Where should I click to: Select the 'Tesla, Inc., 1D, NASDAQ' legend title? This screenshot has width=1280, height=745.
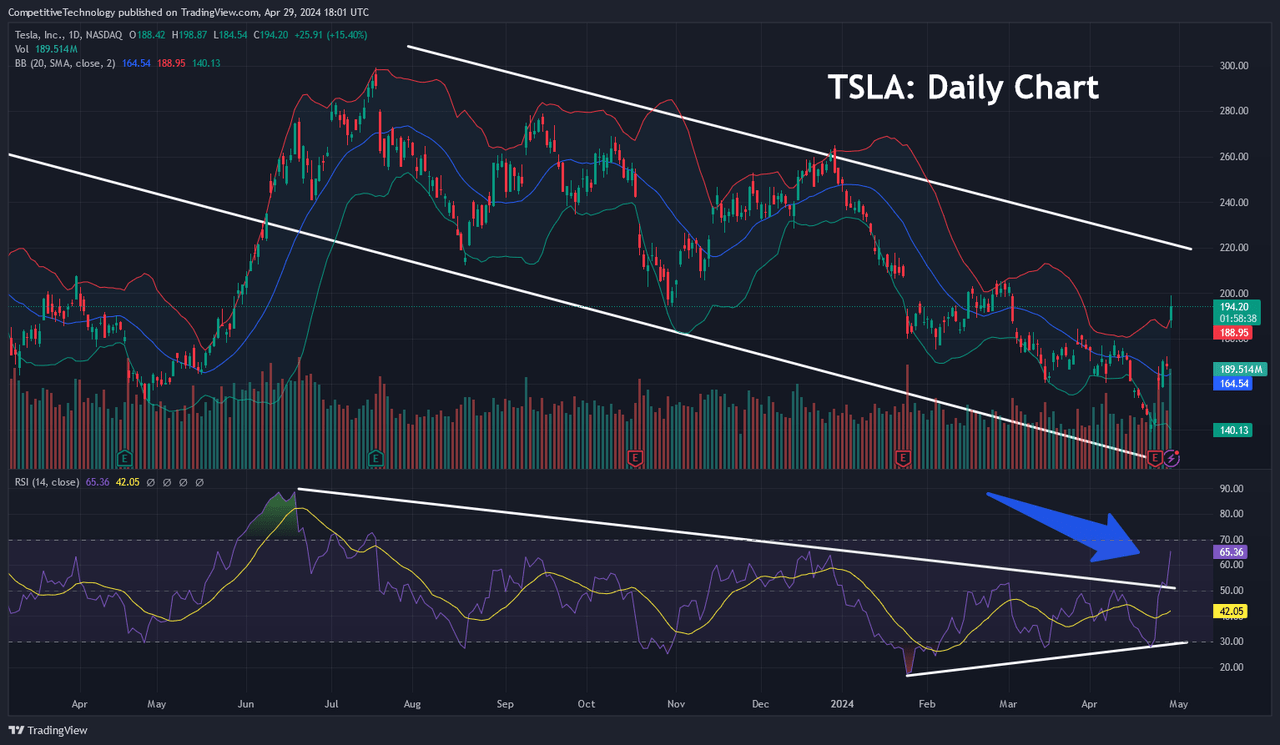tap(69, 34)
